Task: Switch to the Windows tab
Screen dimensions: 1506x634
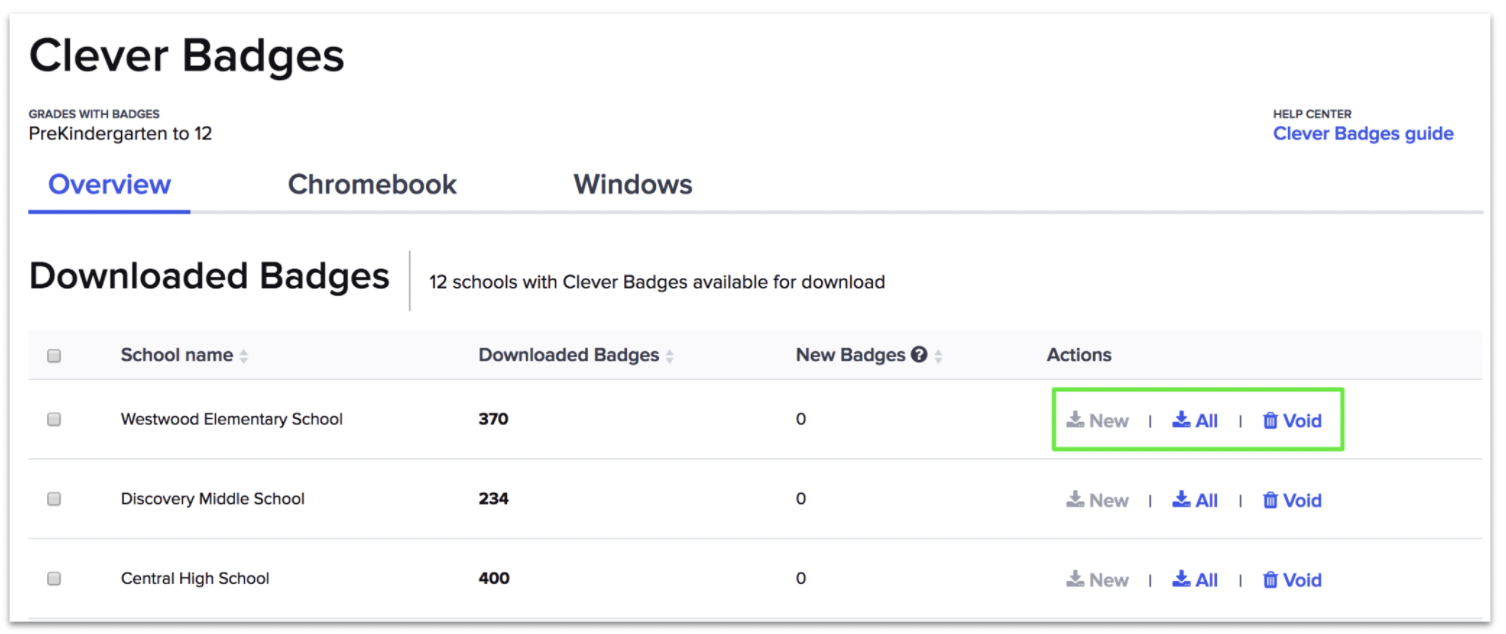Action: (x=632, y=184)
